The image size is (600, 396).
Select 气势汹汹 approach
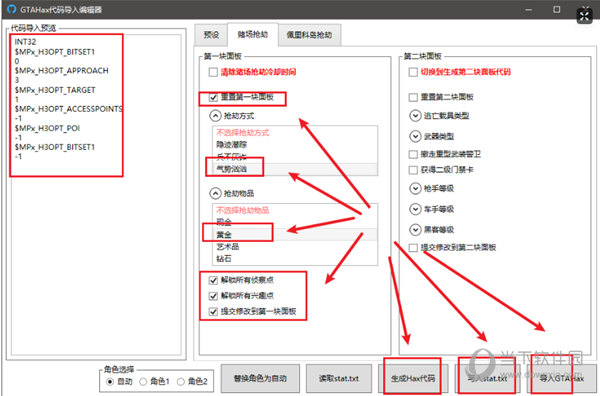coord(295,169)
